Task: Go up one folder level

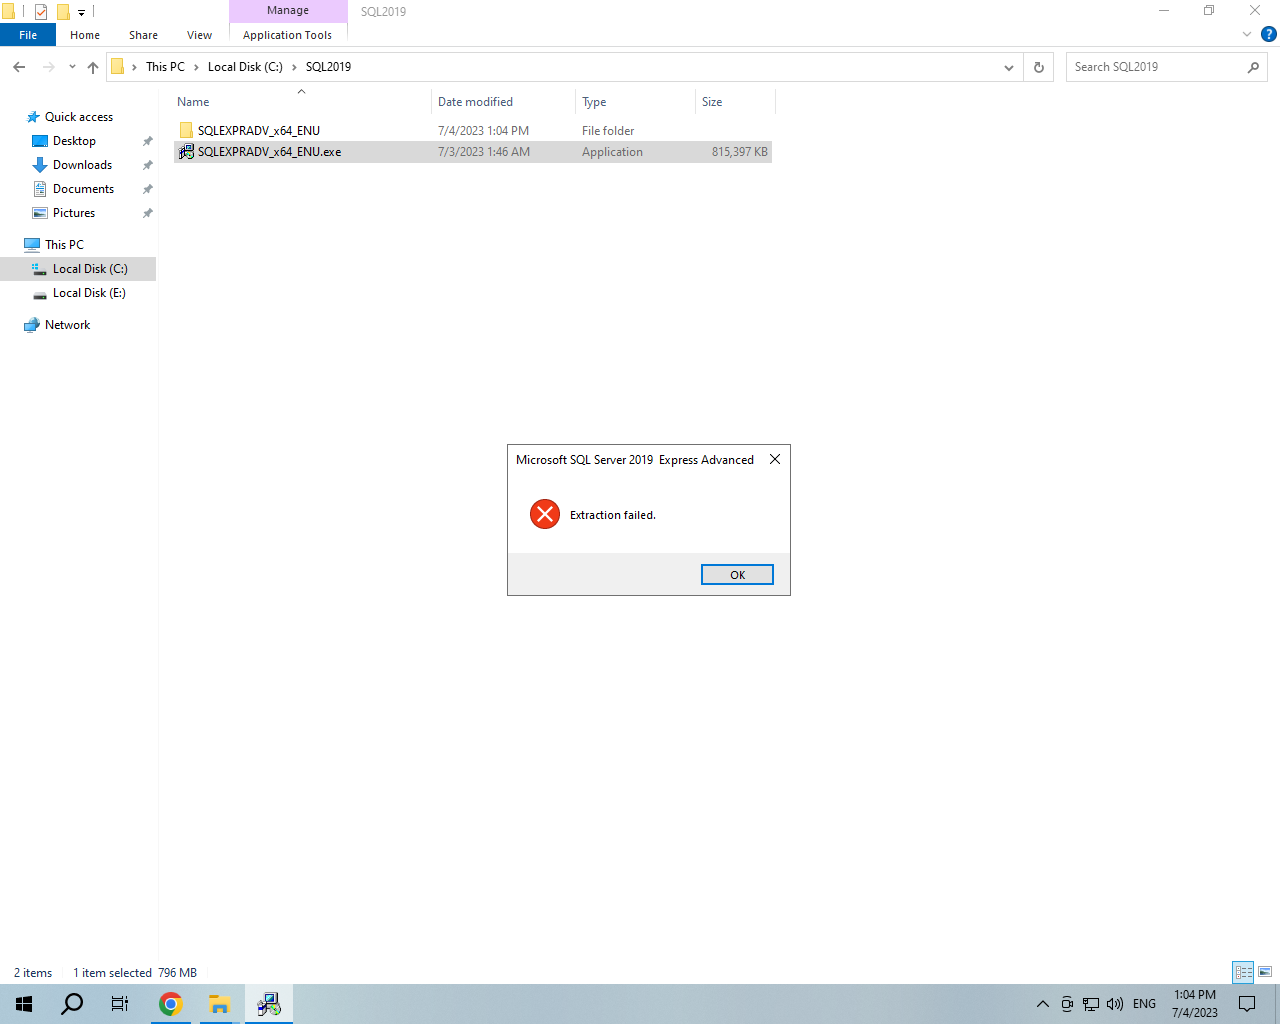Action: pos(93,67)
